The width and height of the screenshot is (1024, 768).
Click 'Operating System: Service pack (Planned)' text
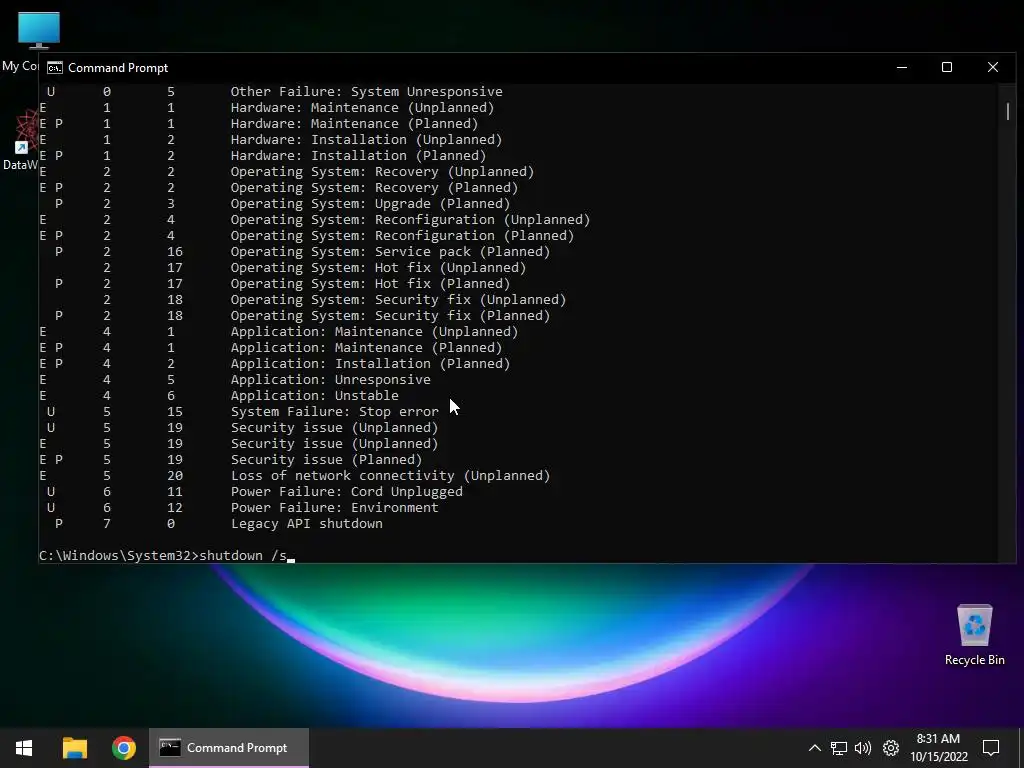tap(391, 251)
